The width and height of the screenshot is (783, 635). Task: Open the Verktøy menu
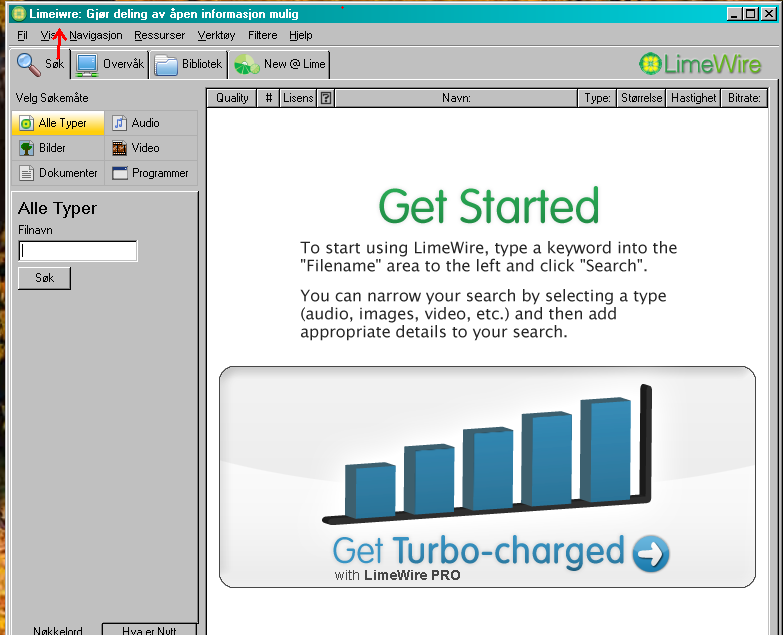pyautogui.click(x=216, y=35)
